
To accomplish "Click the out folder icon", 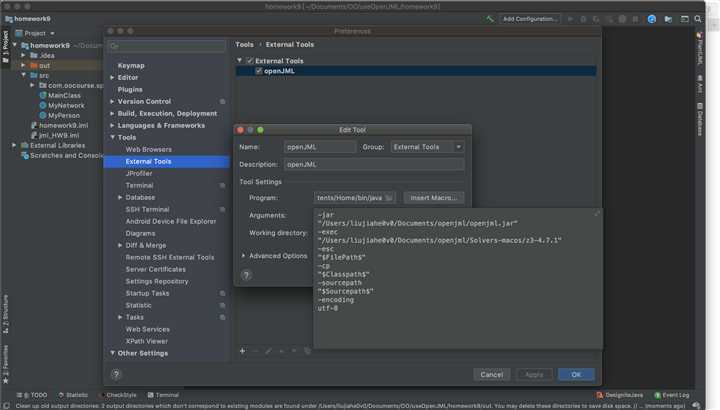I will click(x=34, y=65).
